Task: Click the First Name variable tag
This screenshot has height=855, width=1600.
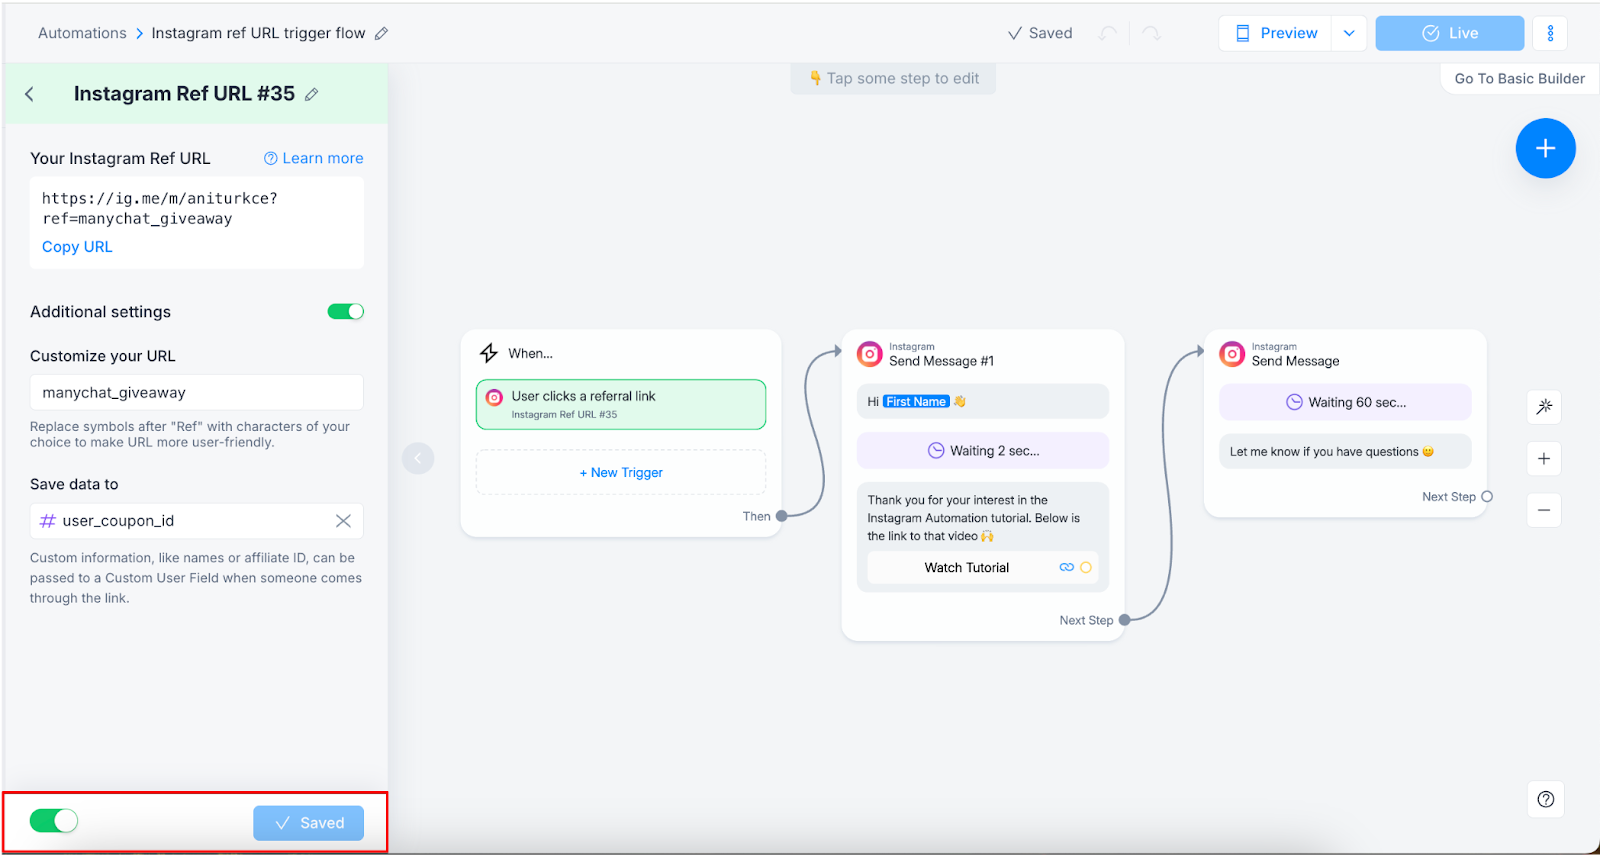Action: click(916, 401)
